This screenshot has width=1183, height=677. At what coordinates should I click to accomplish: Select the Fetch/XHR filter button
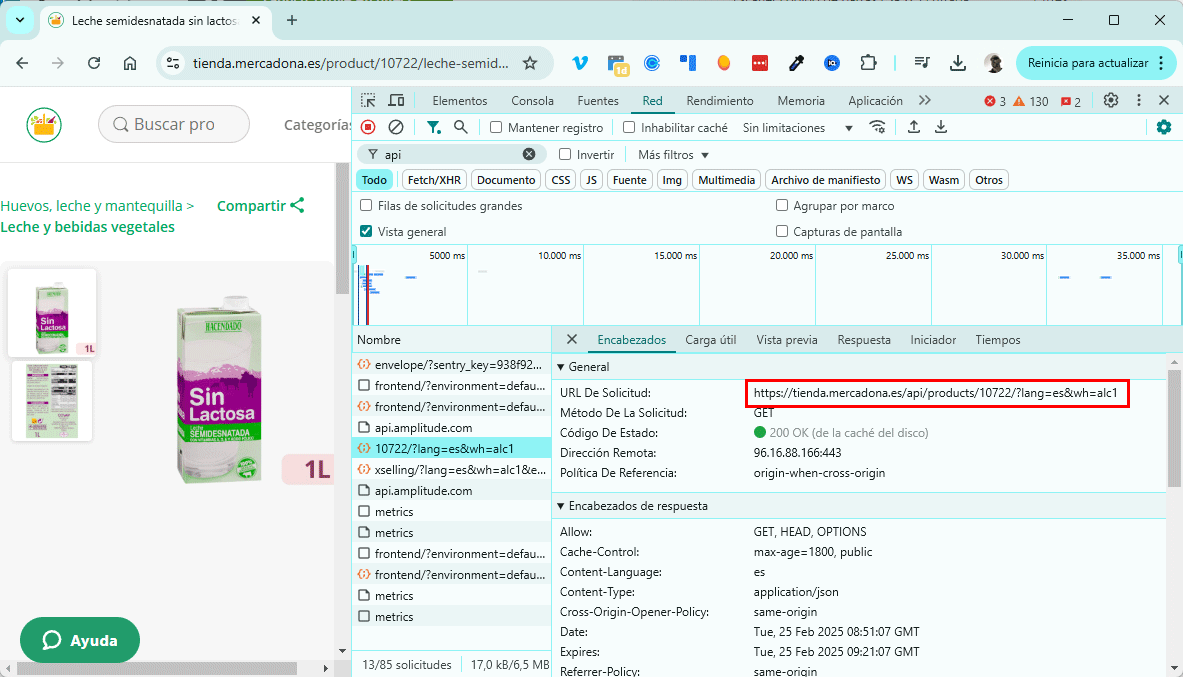pos(434,180)
